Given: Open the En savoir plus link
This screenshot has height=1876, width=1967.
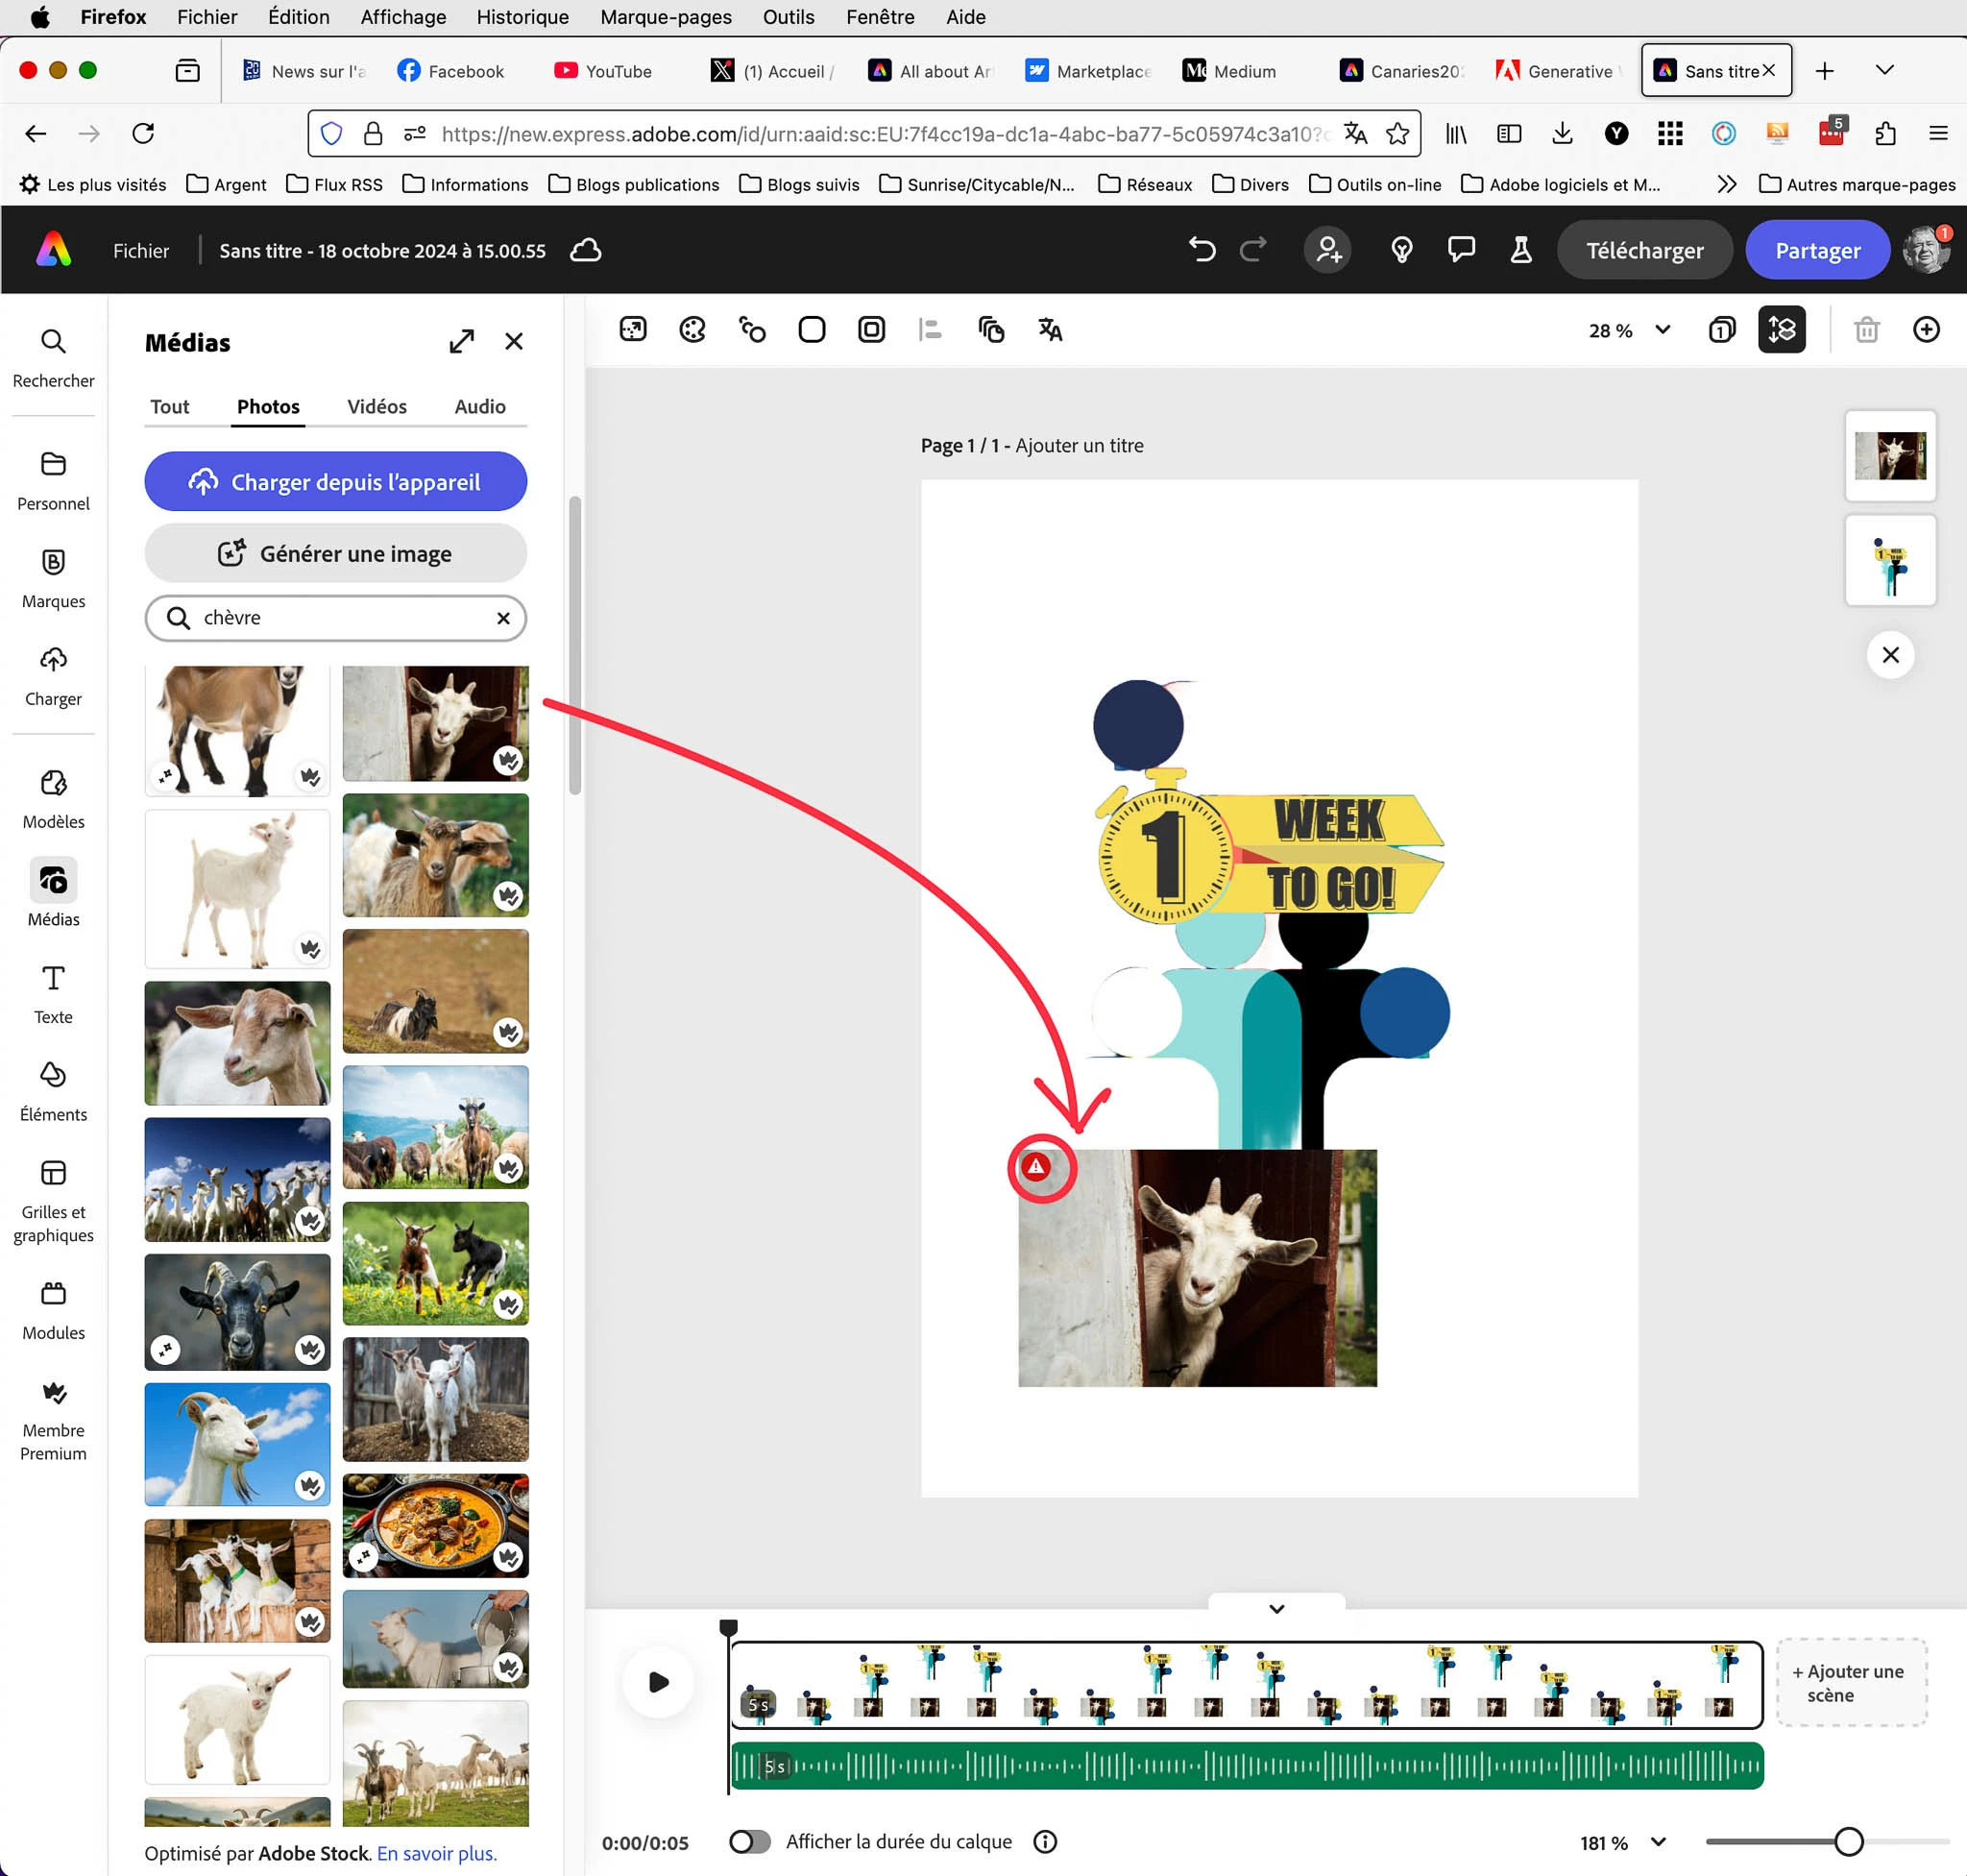Looking at the screenshot, I should (436, 1853).
